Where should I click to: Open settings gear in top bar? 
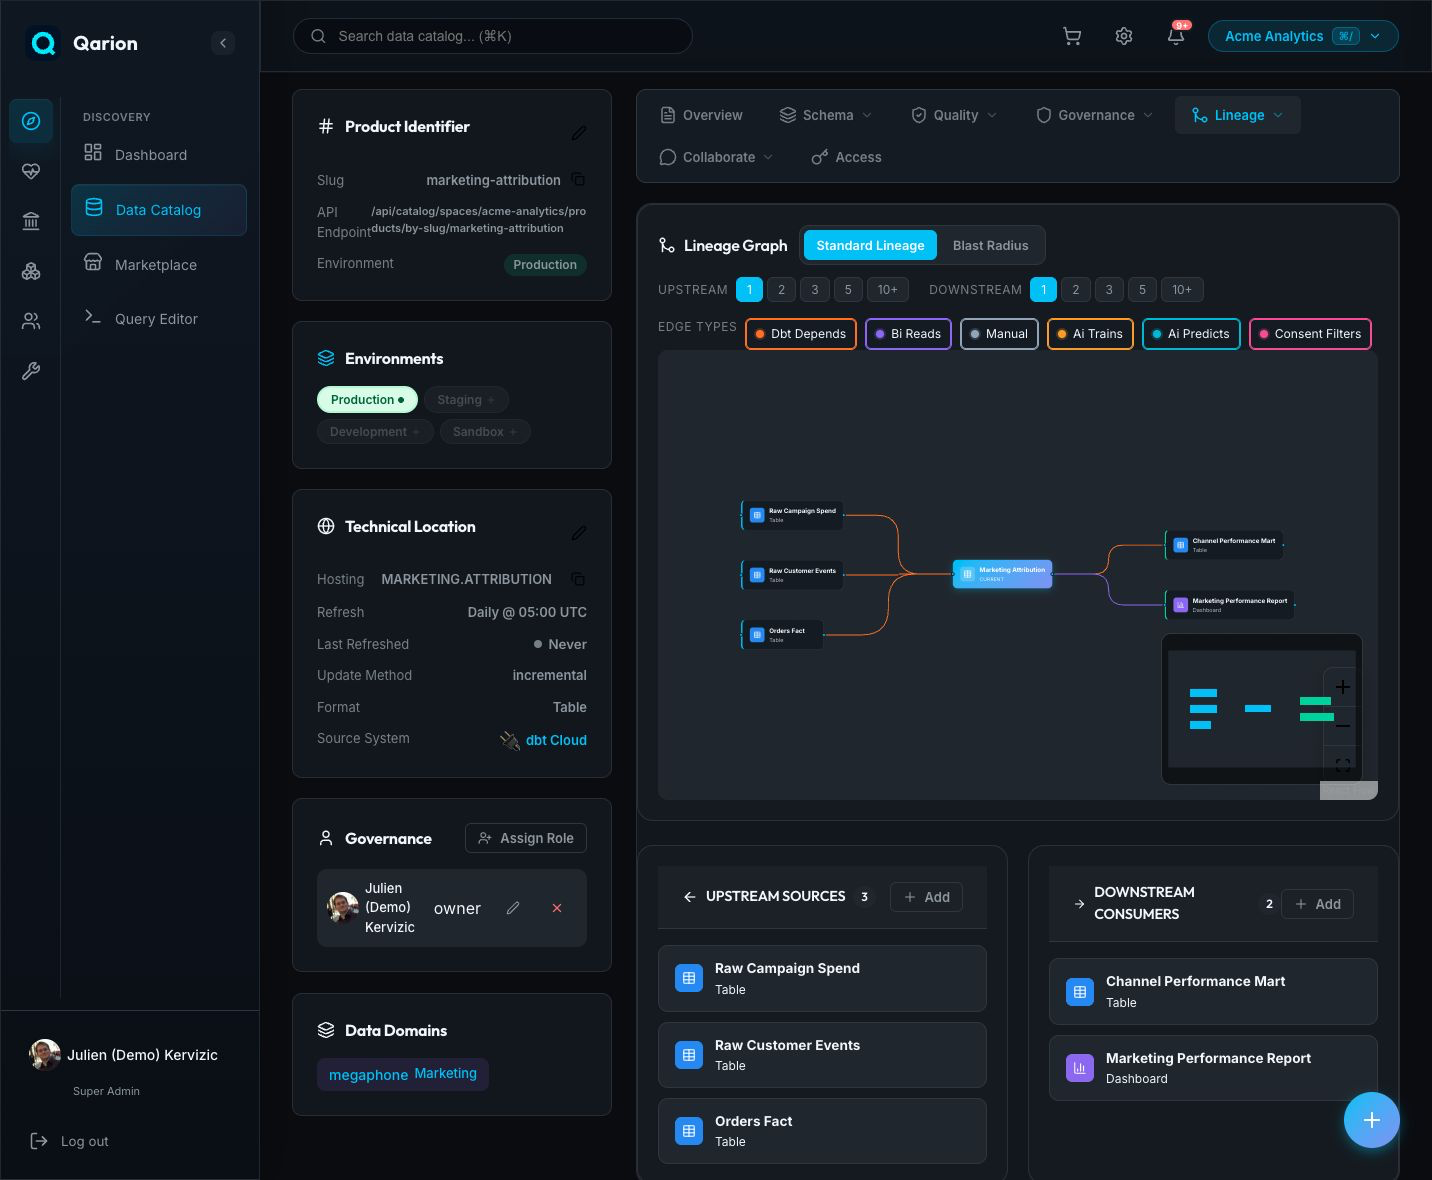click(1124, 36)
